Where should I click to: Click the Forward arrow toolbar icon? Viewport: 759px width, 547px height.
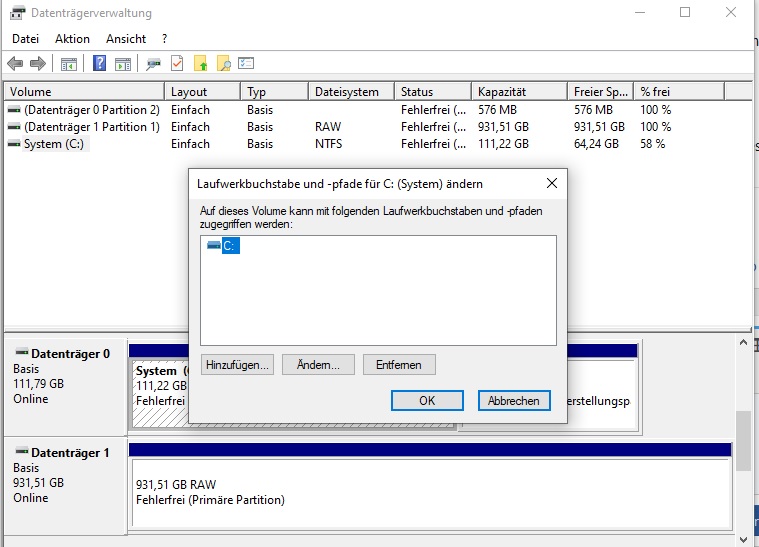click(38, 63)
